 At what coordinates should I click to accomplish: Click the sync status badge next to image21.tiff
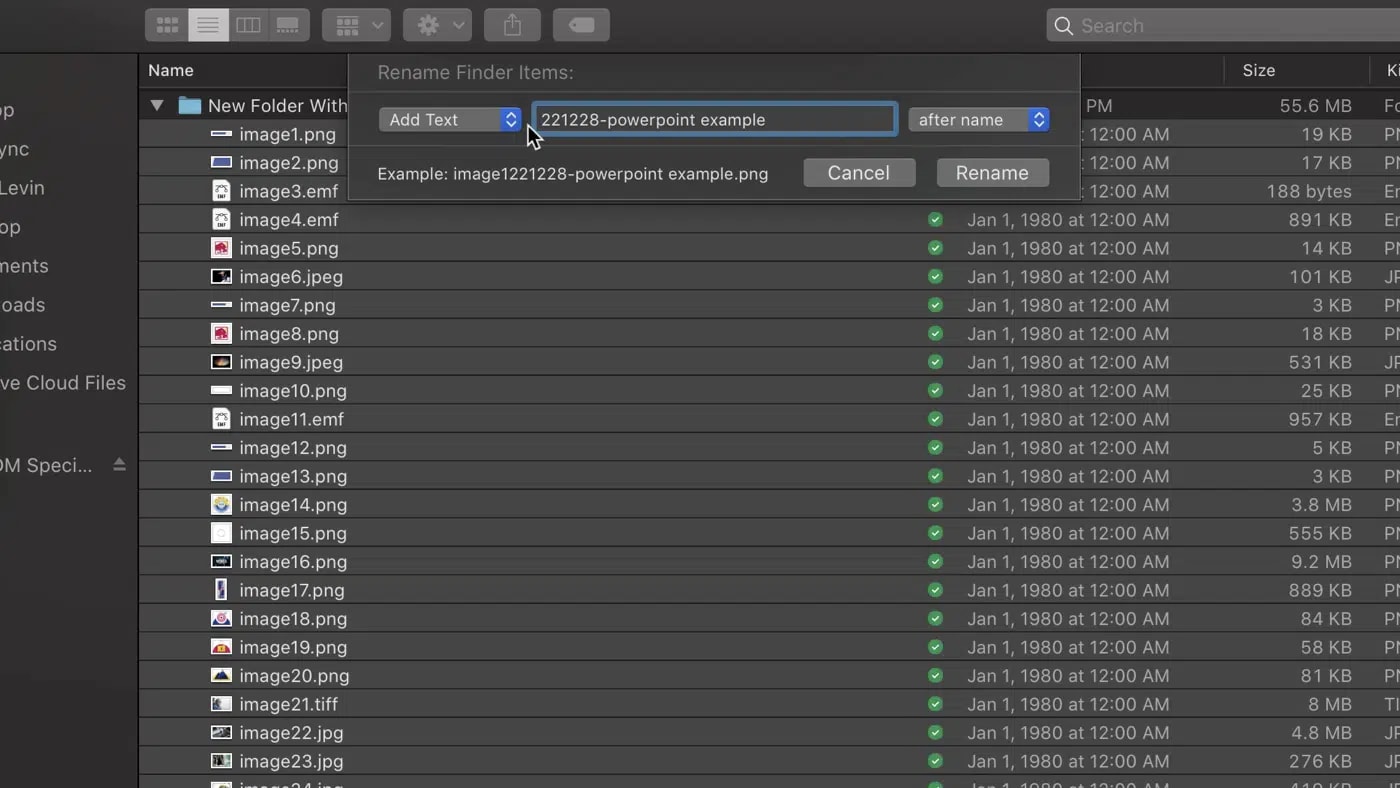tap(936, 704)
